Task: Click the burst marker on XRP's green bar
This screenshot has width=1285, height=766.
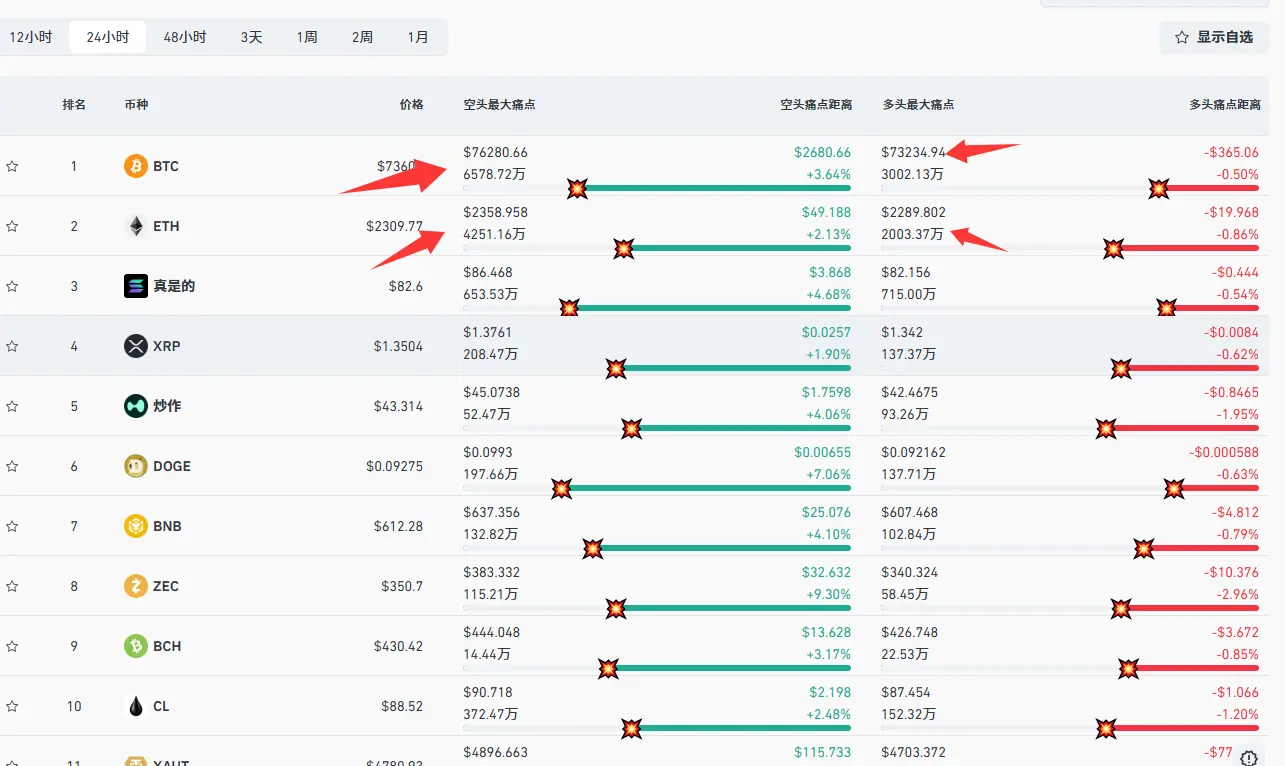Action: (616, 368)
